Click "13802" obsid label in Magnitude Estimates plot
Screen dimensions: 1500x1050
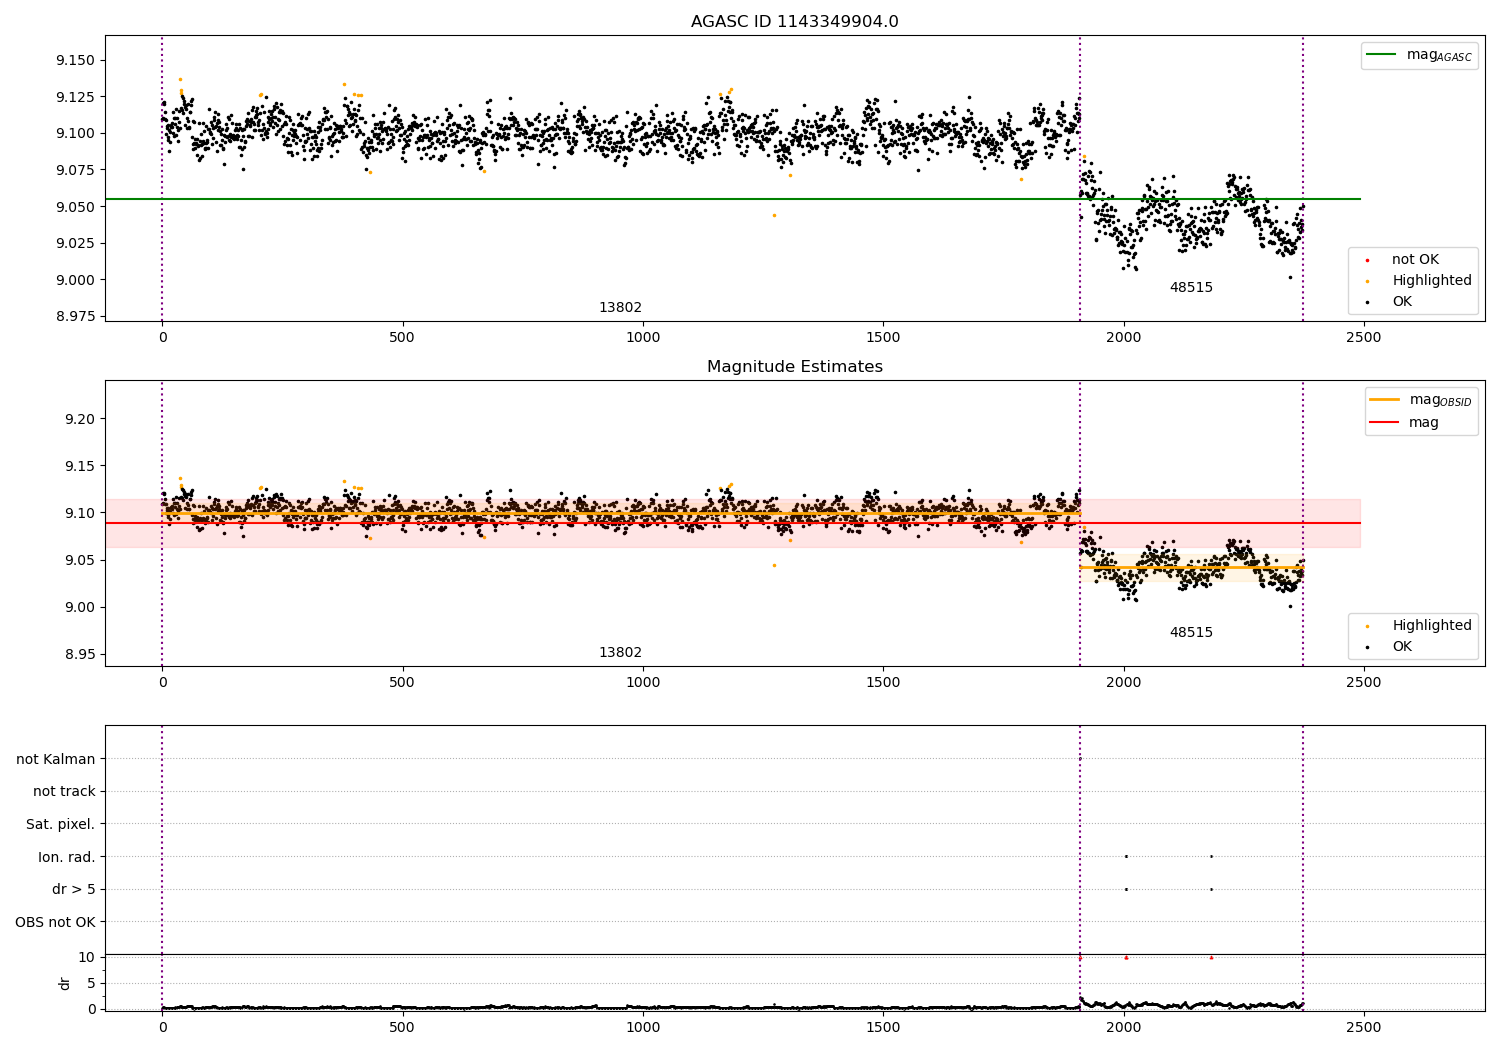click(x=620, y=653)
